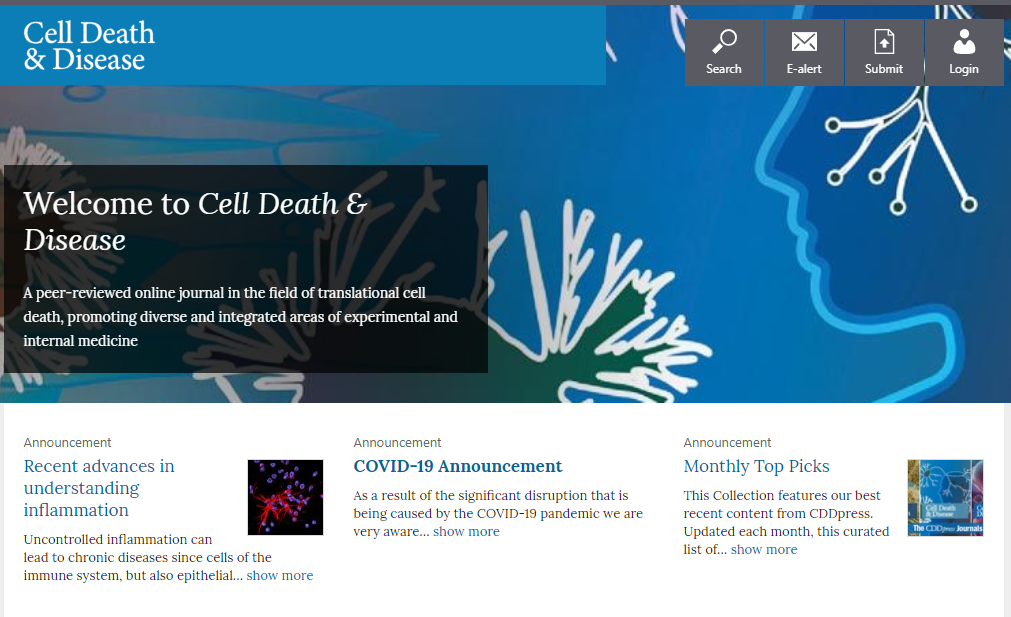Screen dimensions: 1011x617
Task: Open 'Recent advances in understanding inflammation' link
Action: click(99, 488)
